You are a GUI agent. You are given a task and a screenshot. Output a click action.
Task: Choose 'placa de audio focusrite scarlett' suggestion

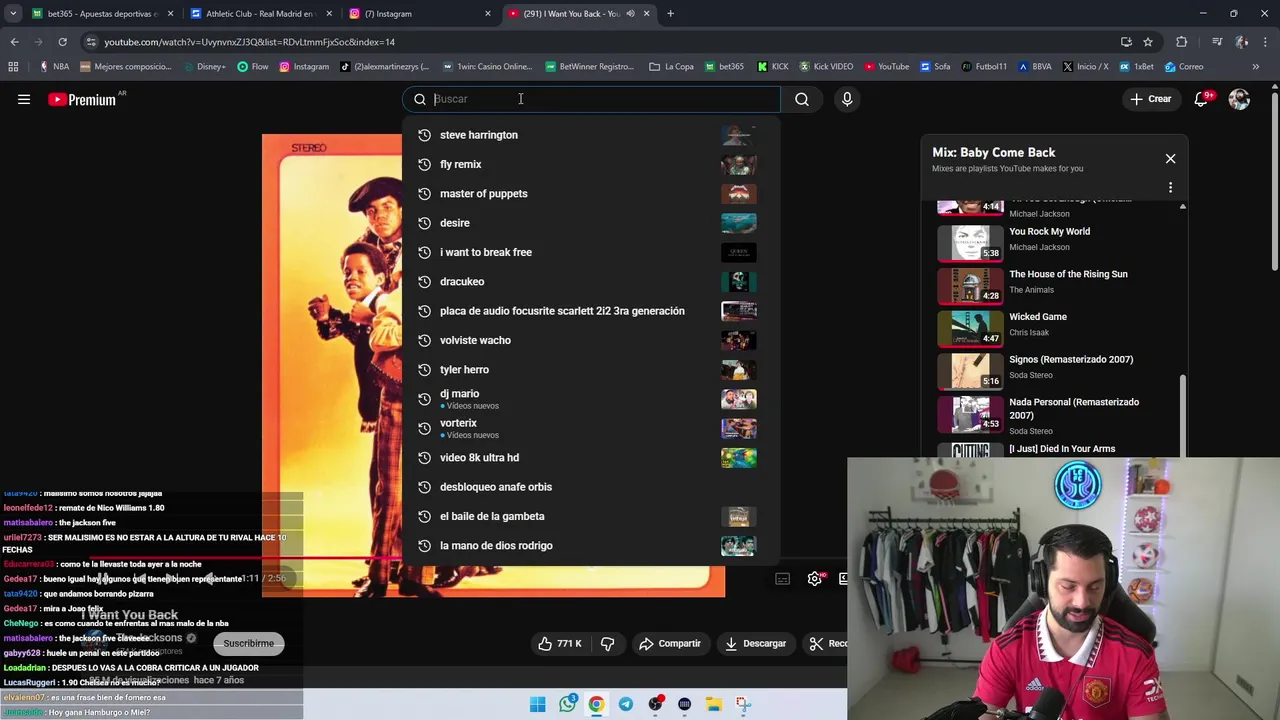click(591, 311)
